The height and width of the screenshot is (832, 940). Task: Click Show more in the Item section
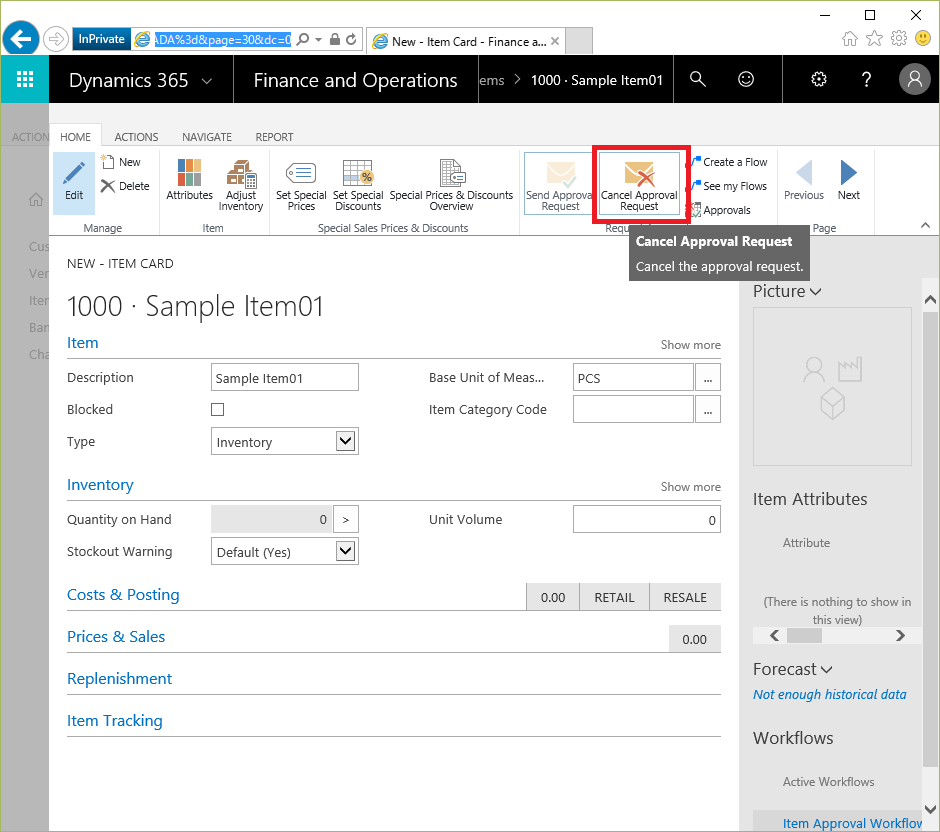tap(691, 345)
